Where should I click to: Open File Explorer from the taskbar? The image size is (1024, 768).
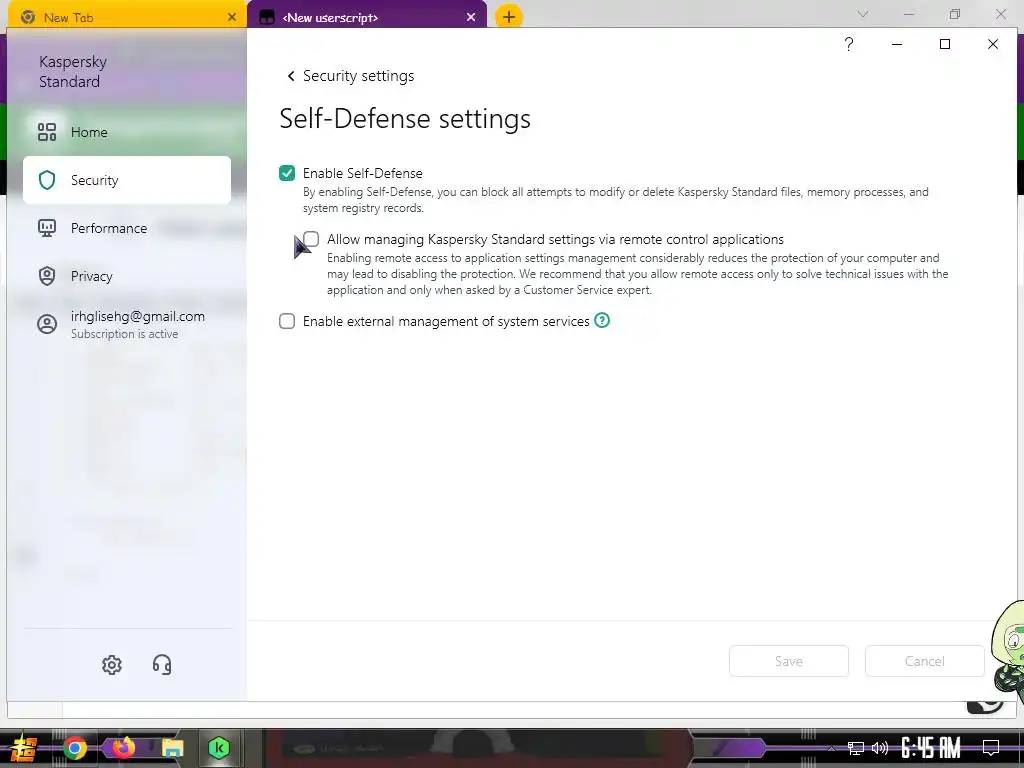172,748
